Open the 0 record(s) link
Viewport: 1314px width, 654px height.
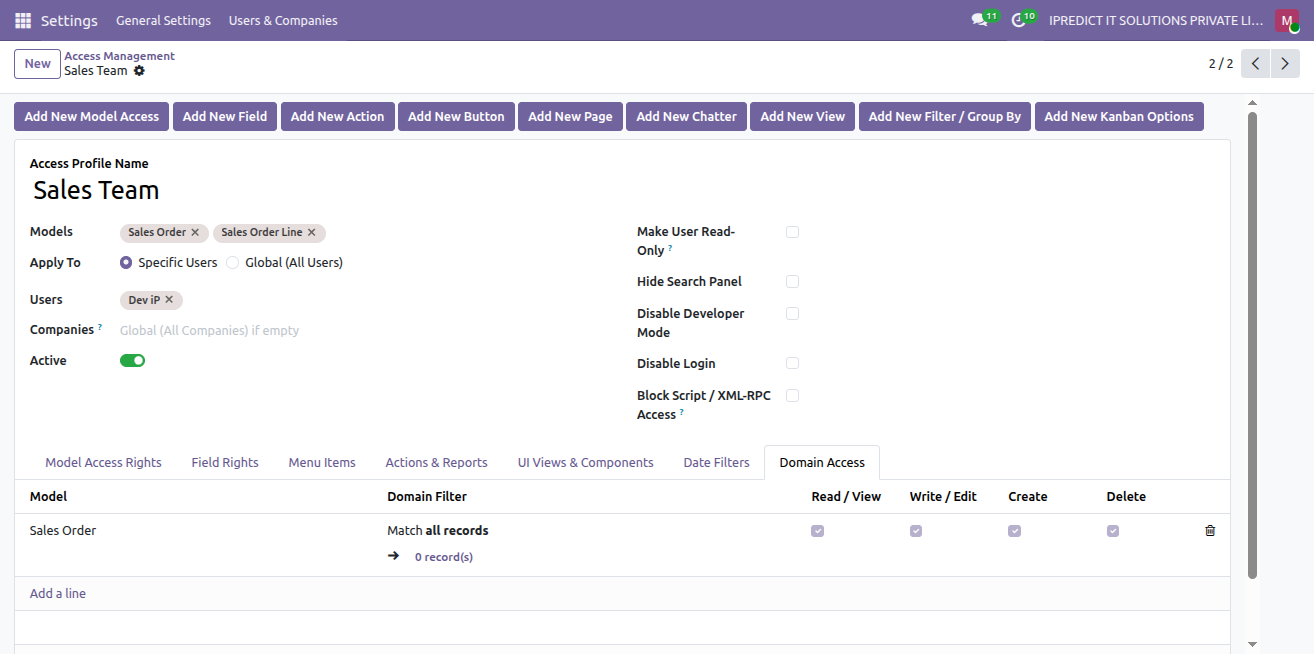[444, 557]
